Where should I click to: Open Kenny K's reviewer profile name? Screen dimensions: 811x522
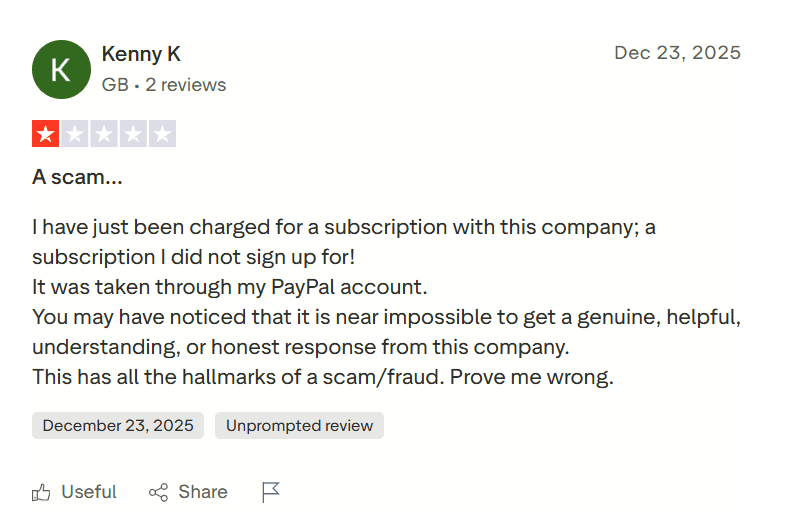coord(141,54)
